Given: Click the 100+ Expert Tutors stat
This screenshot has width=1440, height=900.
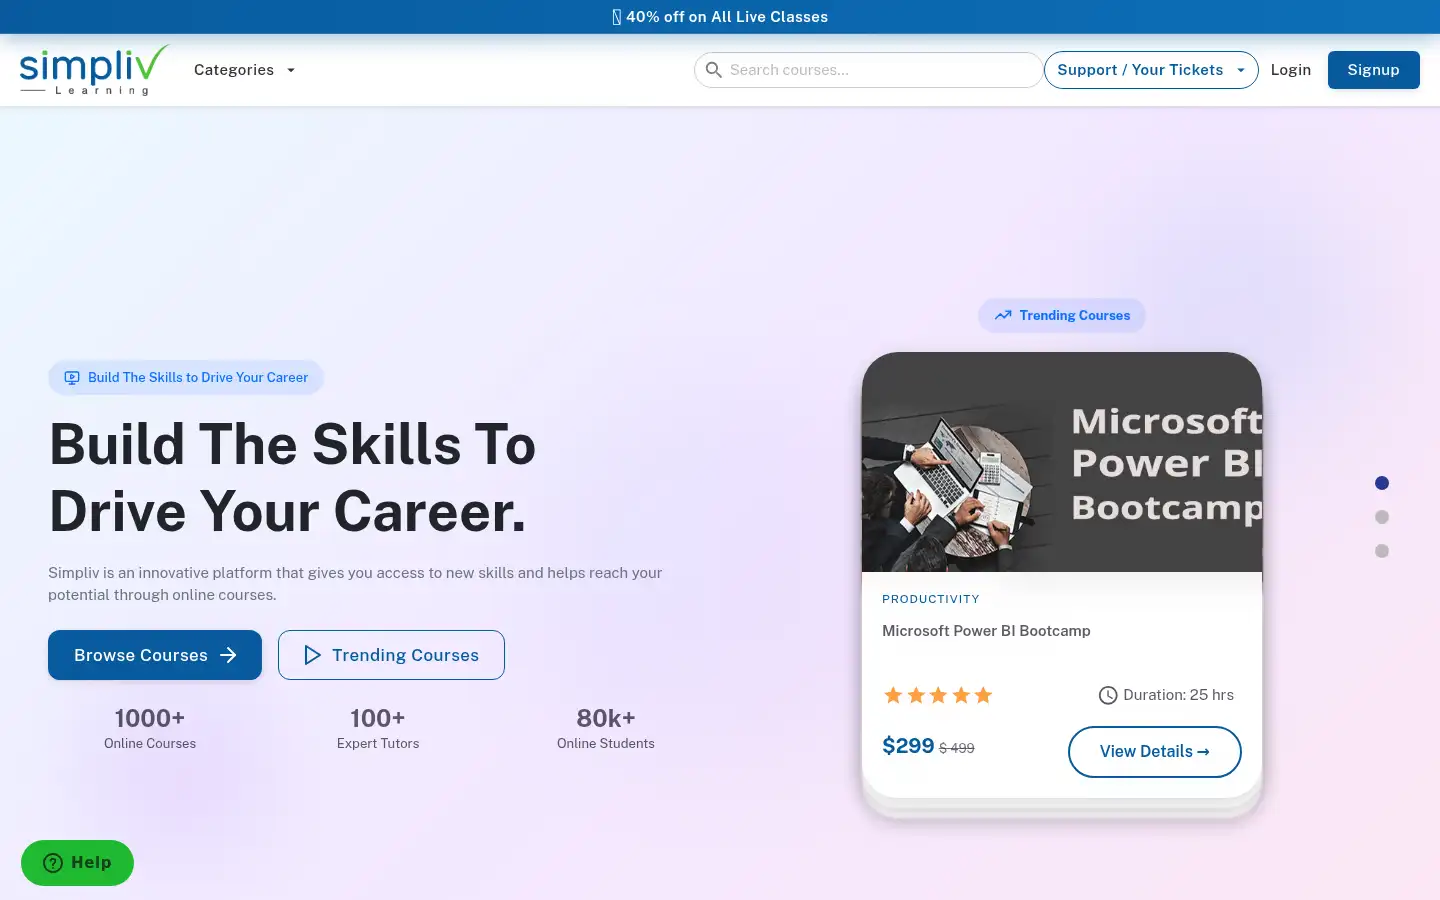Looking at the screenshot, I should [x=378, y=728].
